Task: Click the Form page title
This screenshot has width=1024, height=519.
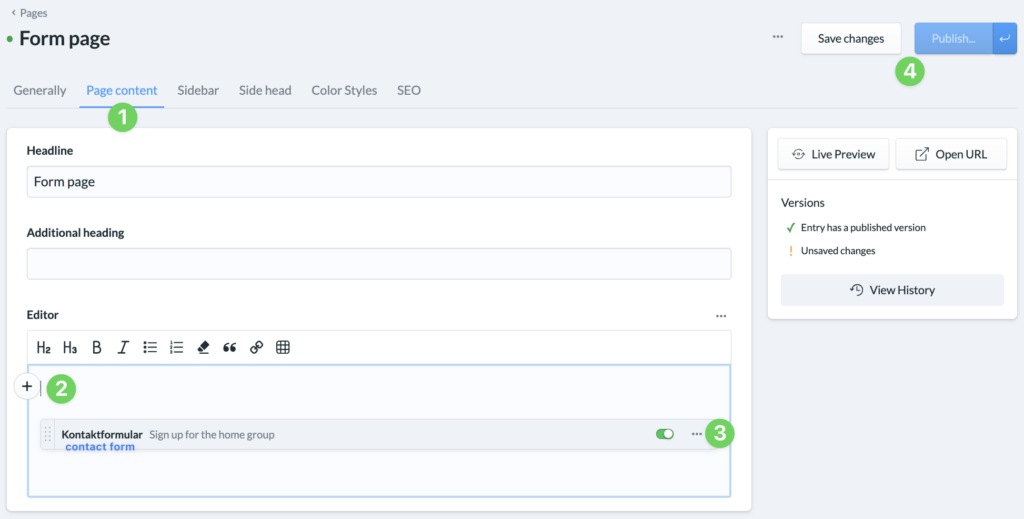Action: (x=65, y=39)
